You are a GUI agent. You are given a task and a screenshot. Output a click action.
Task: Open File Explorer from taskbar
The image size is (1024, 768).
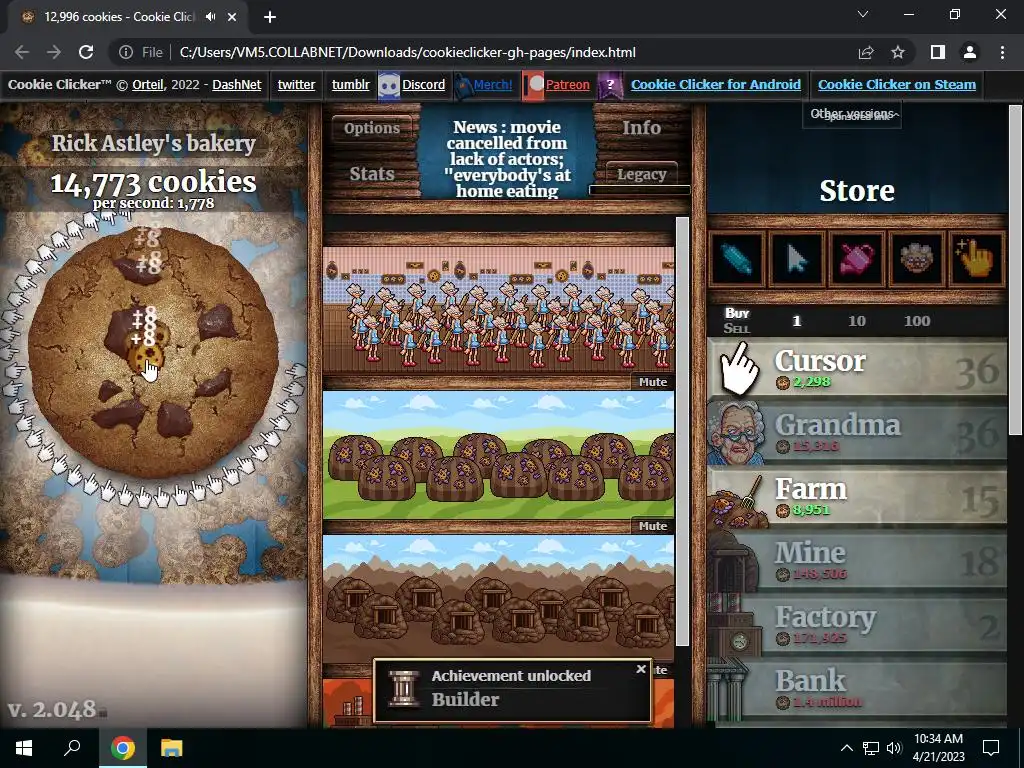tap(172, 748)
